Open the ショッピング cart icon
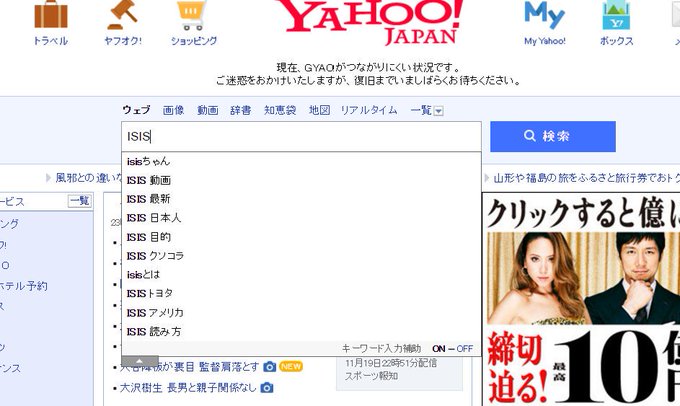The width and height of the screenshot is (680, 406). [x=192, y=15]
